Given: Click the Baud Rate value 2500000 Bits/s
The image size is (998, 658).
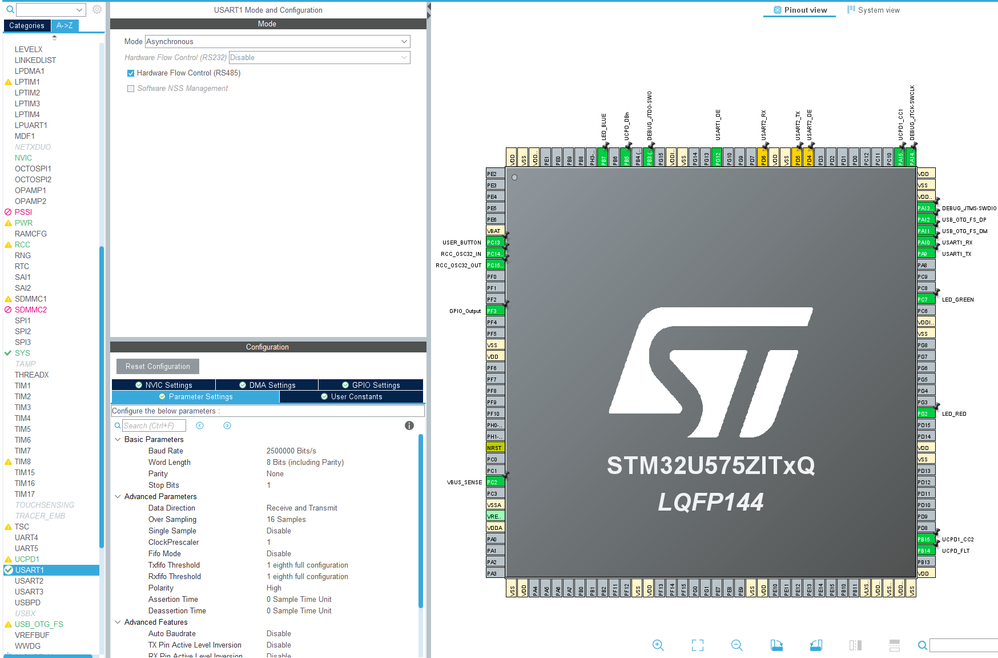Looking at the screenshot, I should (x=291, y=451).
